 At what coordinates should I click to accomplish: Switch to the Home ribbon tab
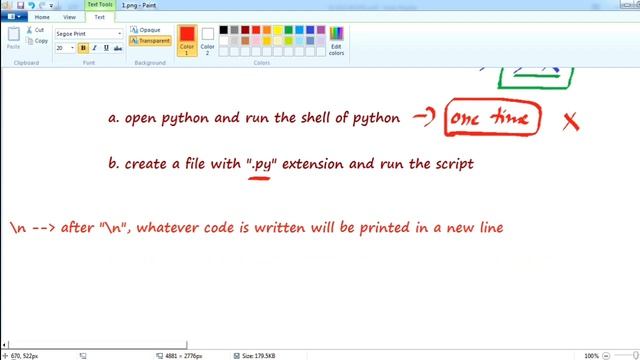coord(42,17)
